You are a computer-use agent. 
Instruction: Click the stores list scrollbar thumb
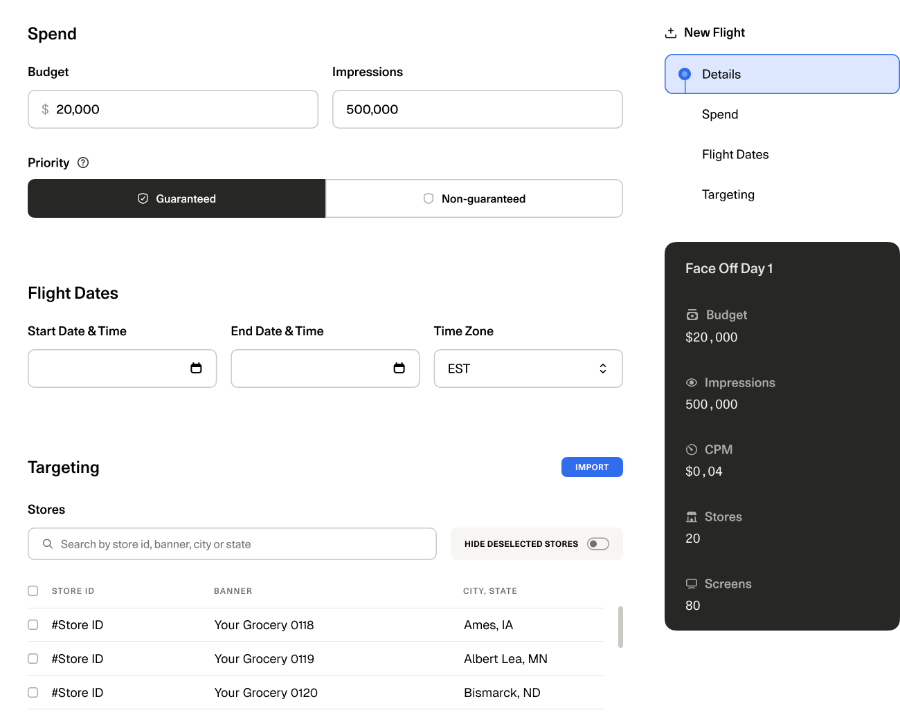[x=620, y=627]
